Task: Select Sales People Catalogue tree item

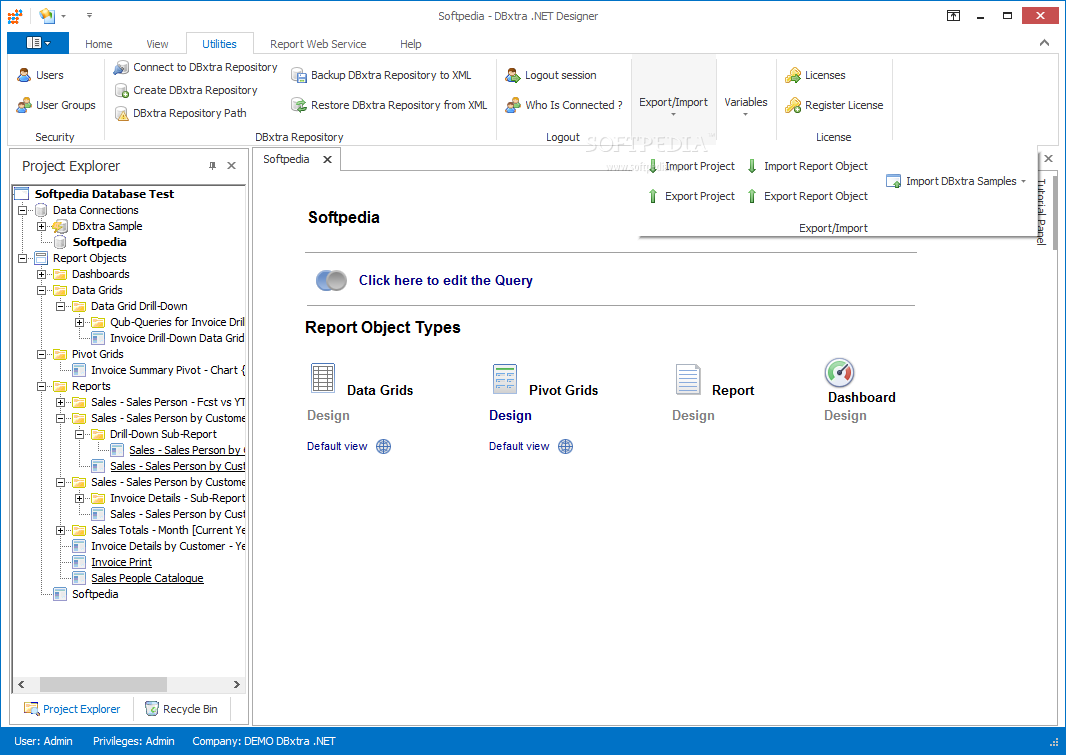Action: coord(147,578)
